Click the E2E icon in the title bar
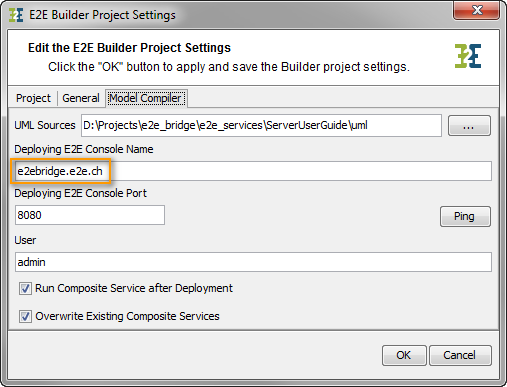The width and height of the screenshot is (507, 387). [16, 15]
